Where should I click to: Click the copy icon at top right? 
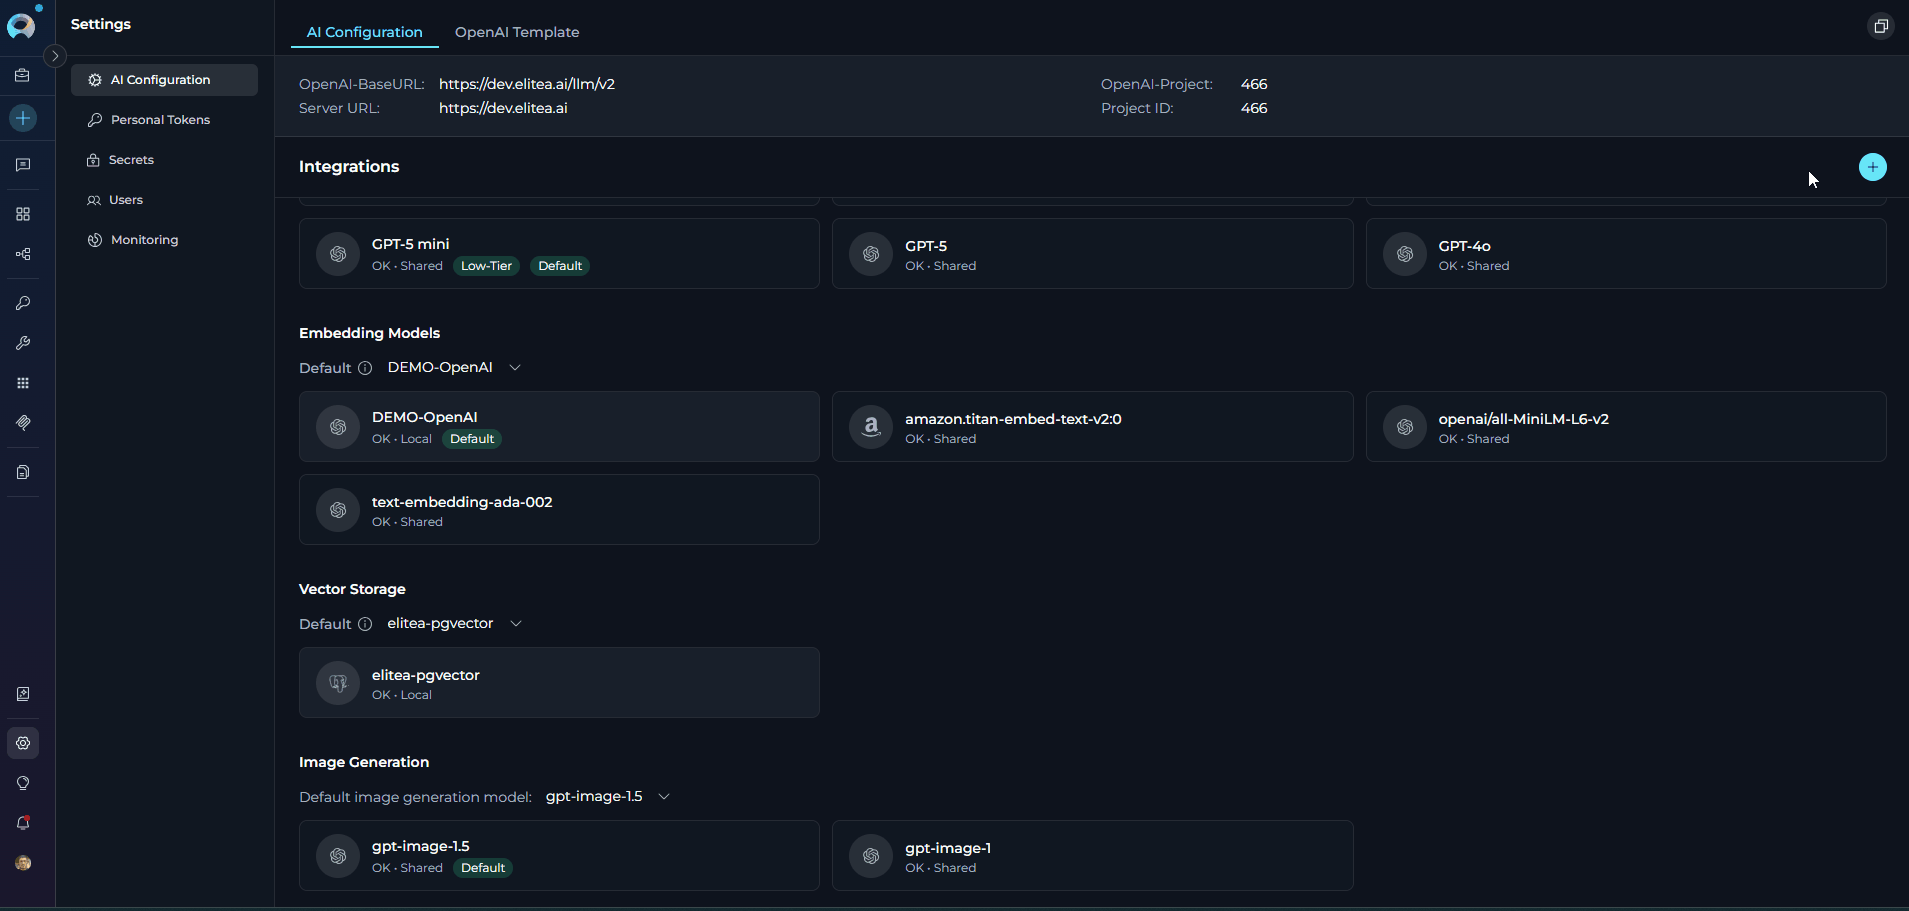[x=1880, y=26]
